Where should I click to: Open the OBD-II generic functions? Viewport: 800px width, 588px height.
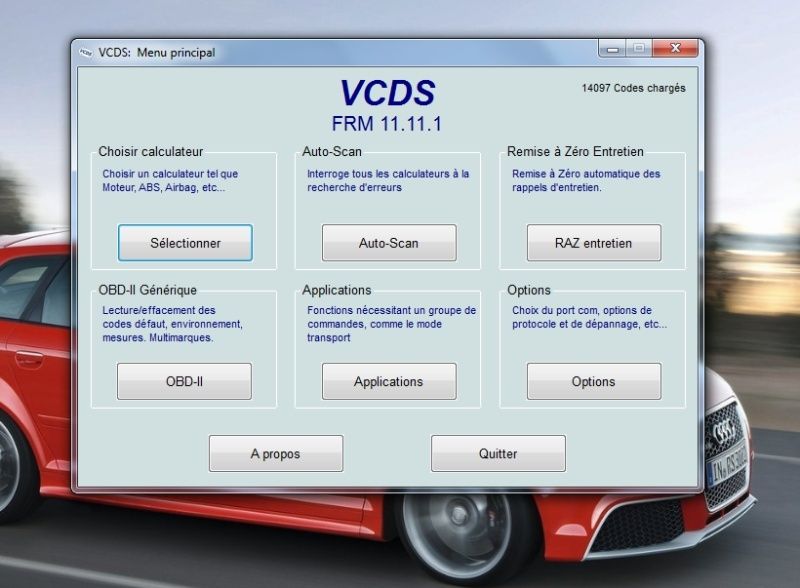[x=185, y=382]
